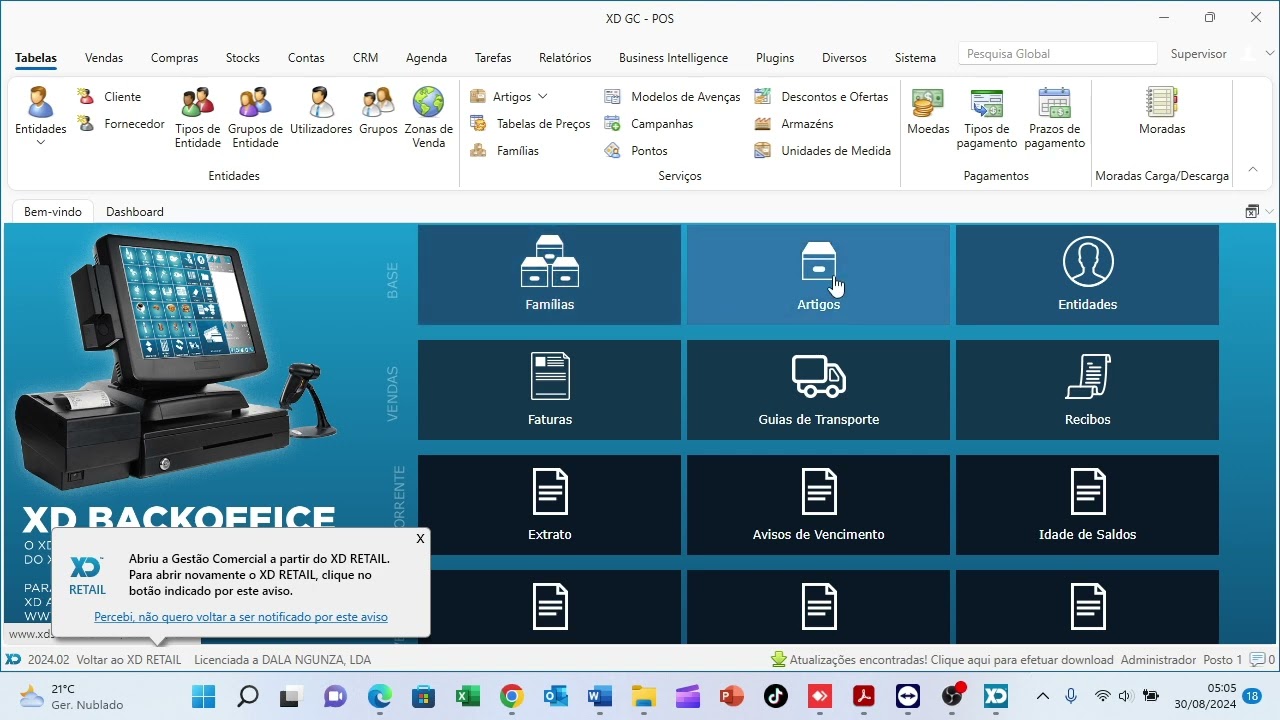Open the Recibos tile
Screen dimensions: 1280x720
[1087, 390]
